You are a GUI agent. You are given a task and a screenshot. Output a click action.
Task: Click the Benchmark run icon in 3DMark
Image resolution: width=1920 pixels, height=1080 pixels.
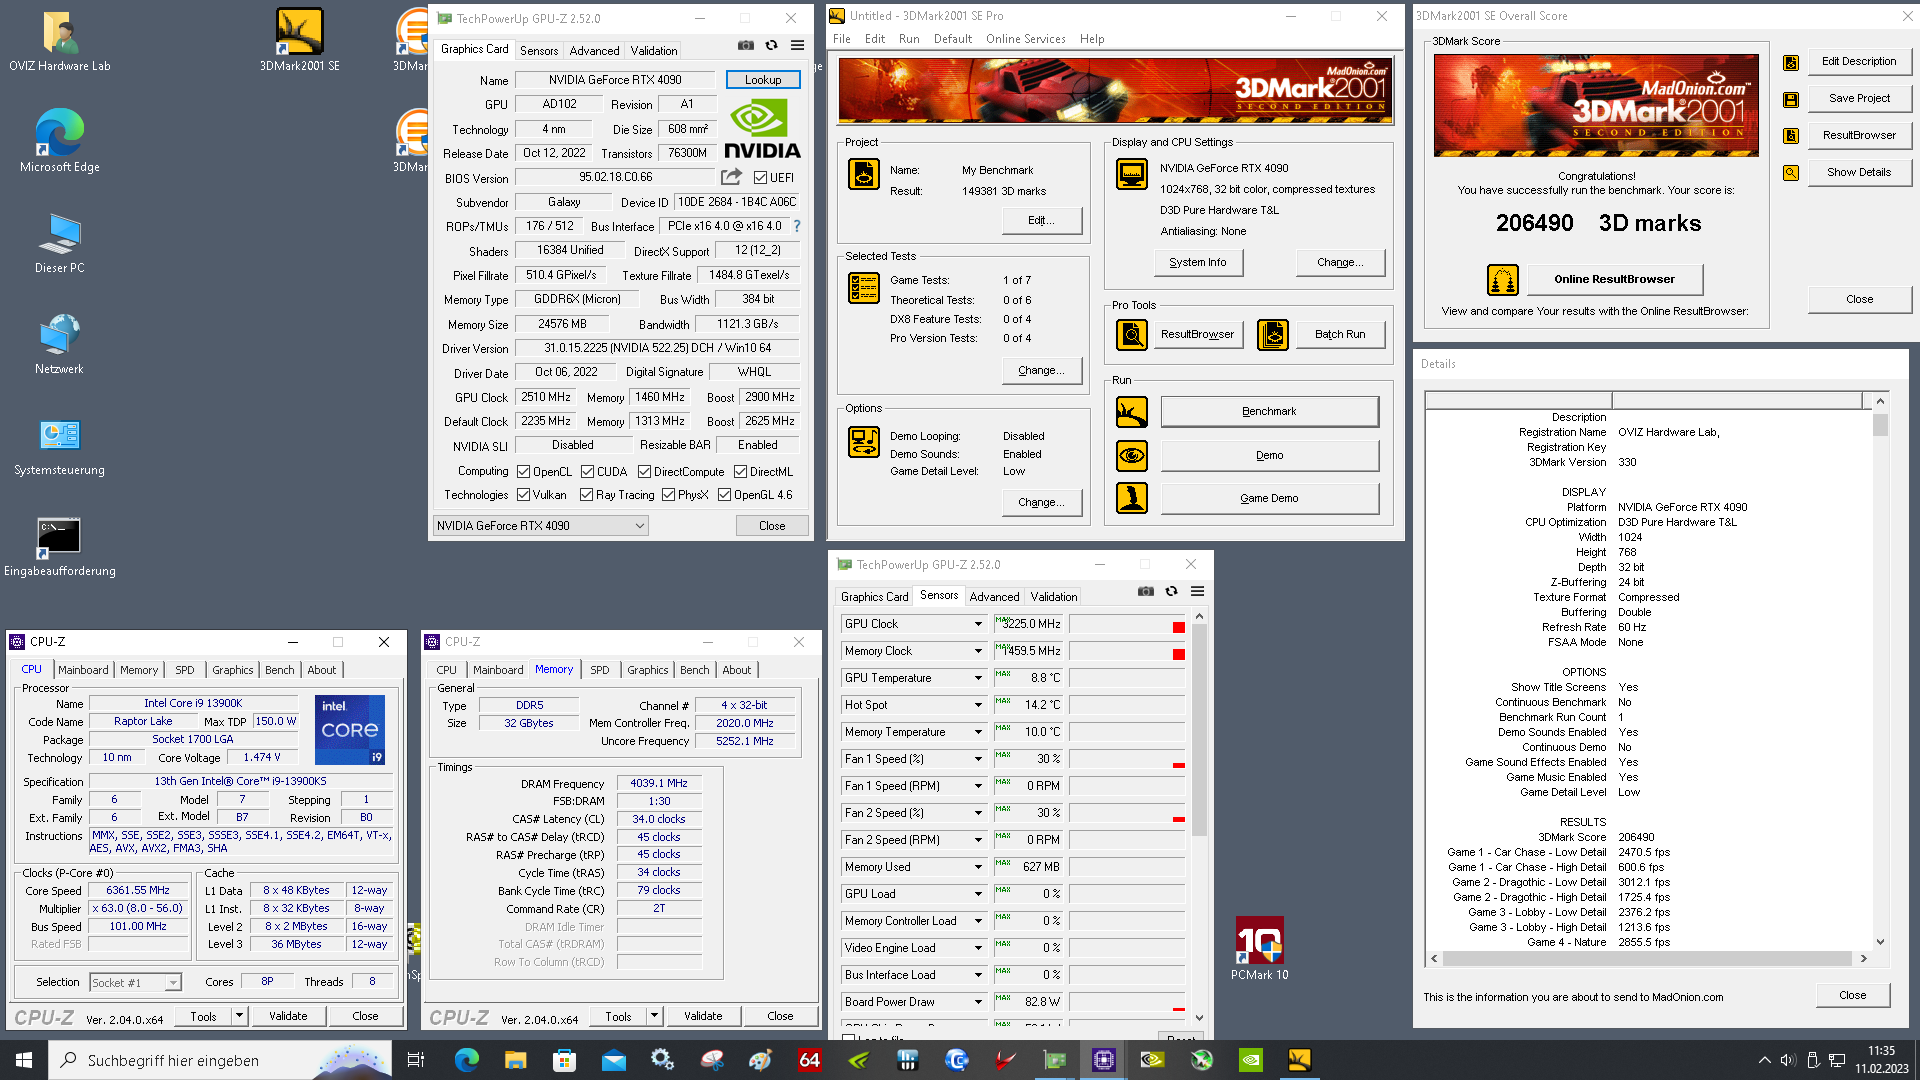pos(1132,412)
